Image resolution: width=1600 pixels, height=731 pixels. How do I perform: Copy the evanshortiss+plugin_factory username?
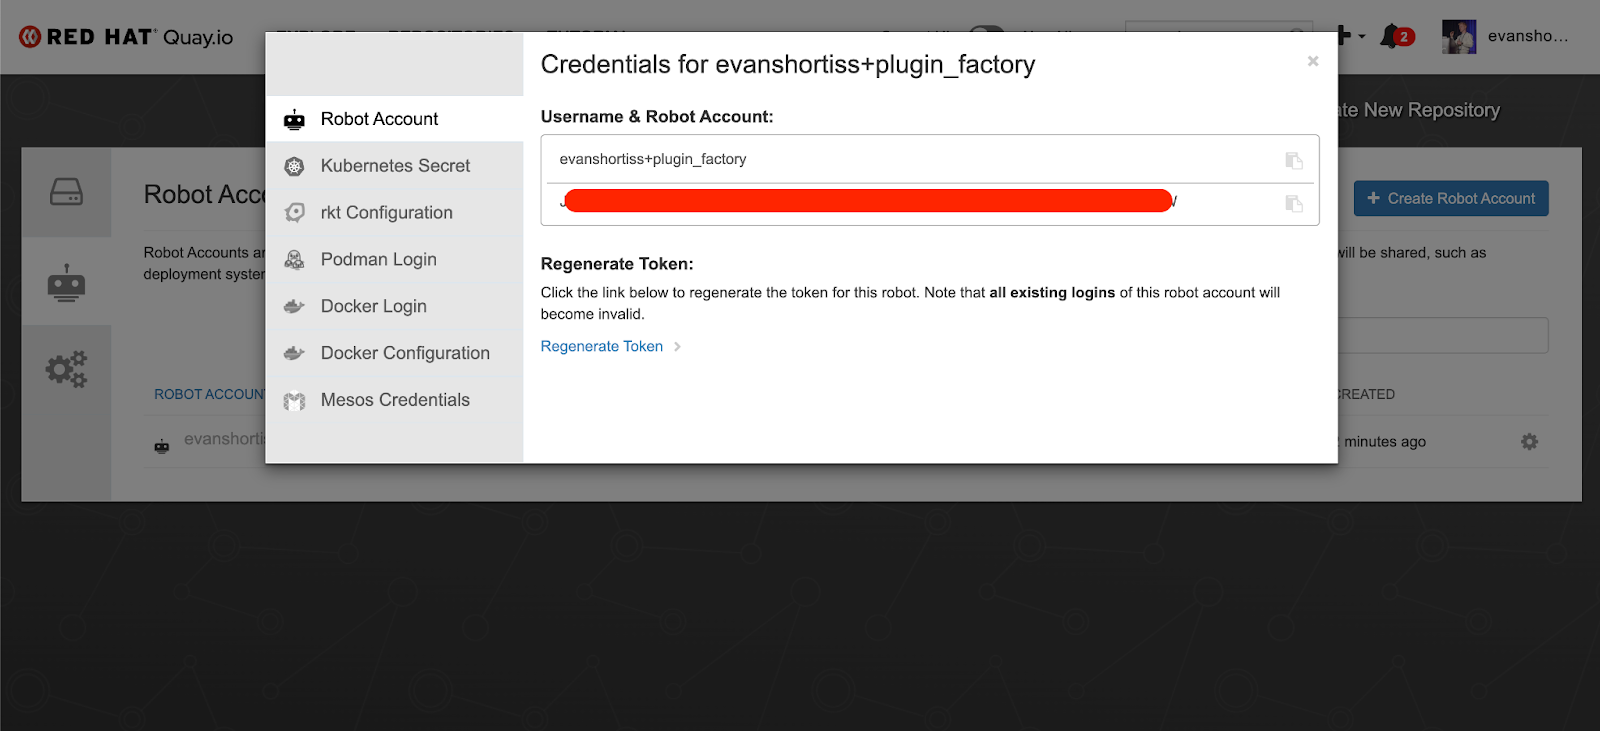click(1294, 160)
